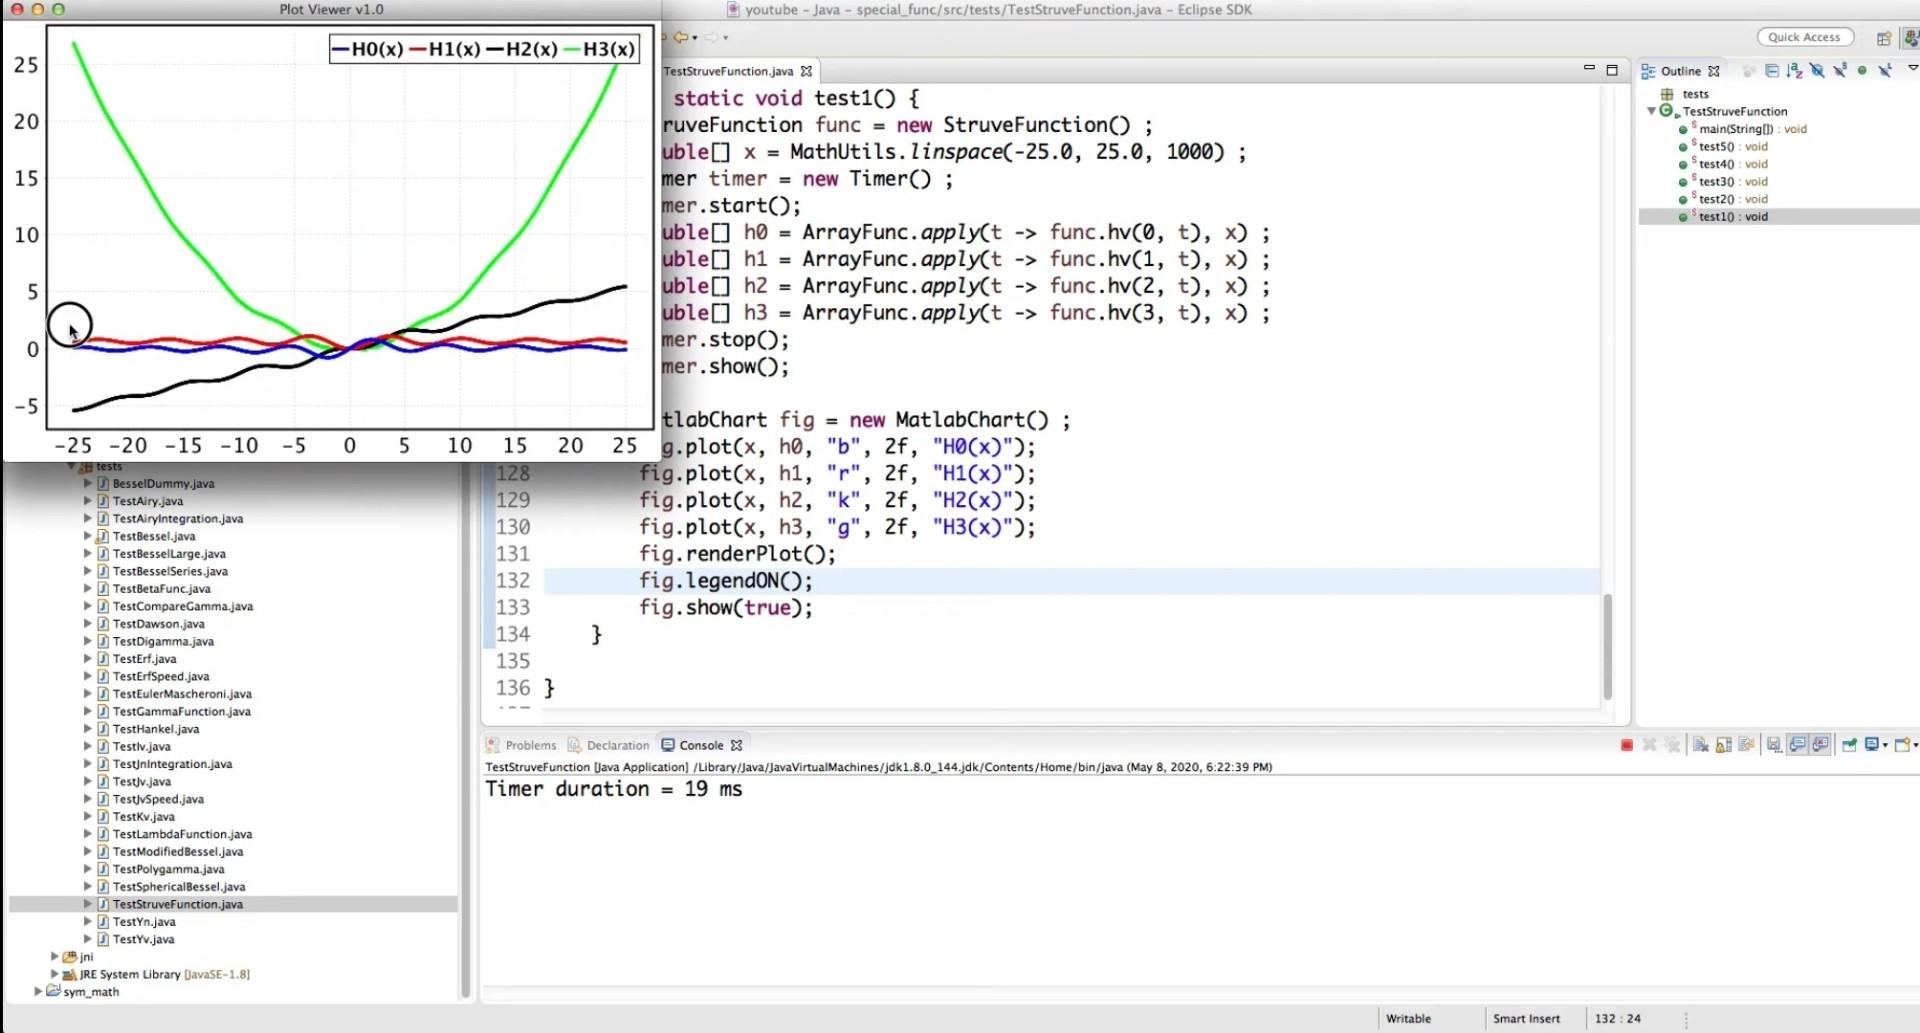Viewport: 1920px width, 1033px height.
Task: Click editor vertical scrollbar thumb
Action: pyautogui.click(x=1608, y=646)
